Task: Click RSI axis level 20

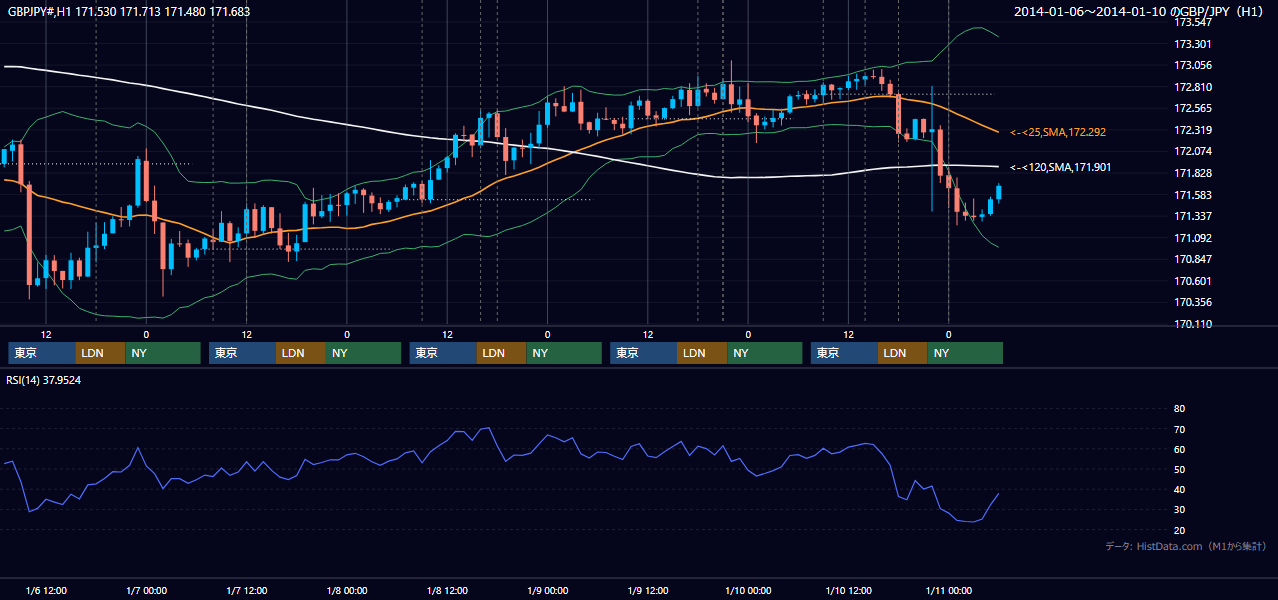Action: coord(1179,530)
